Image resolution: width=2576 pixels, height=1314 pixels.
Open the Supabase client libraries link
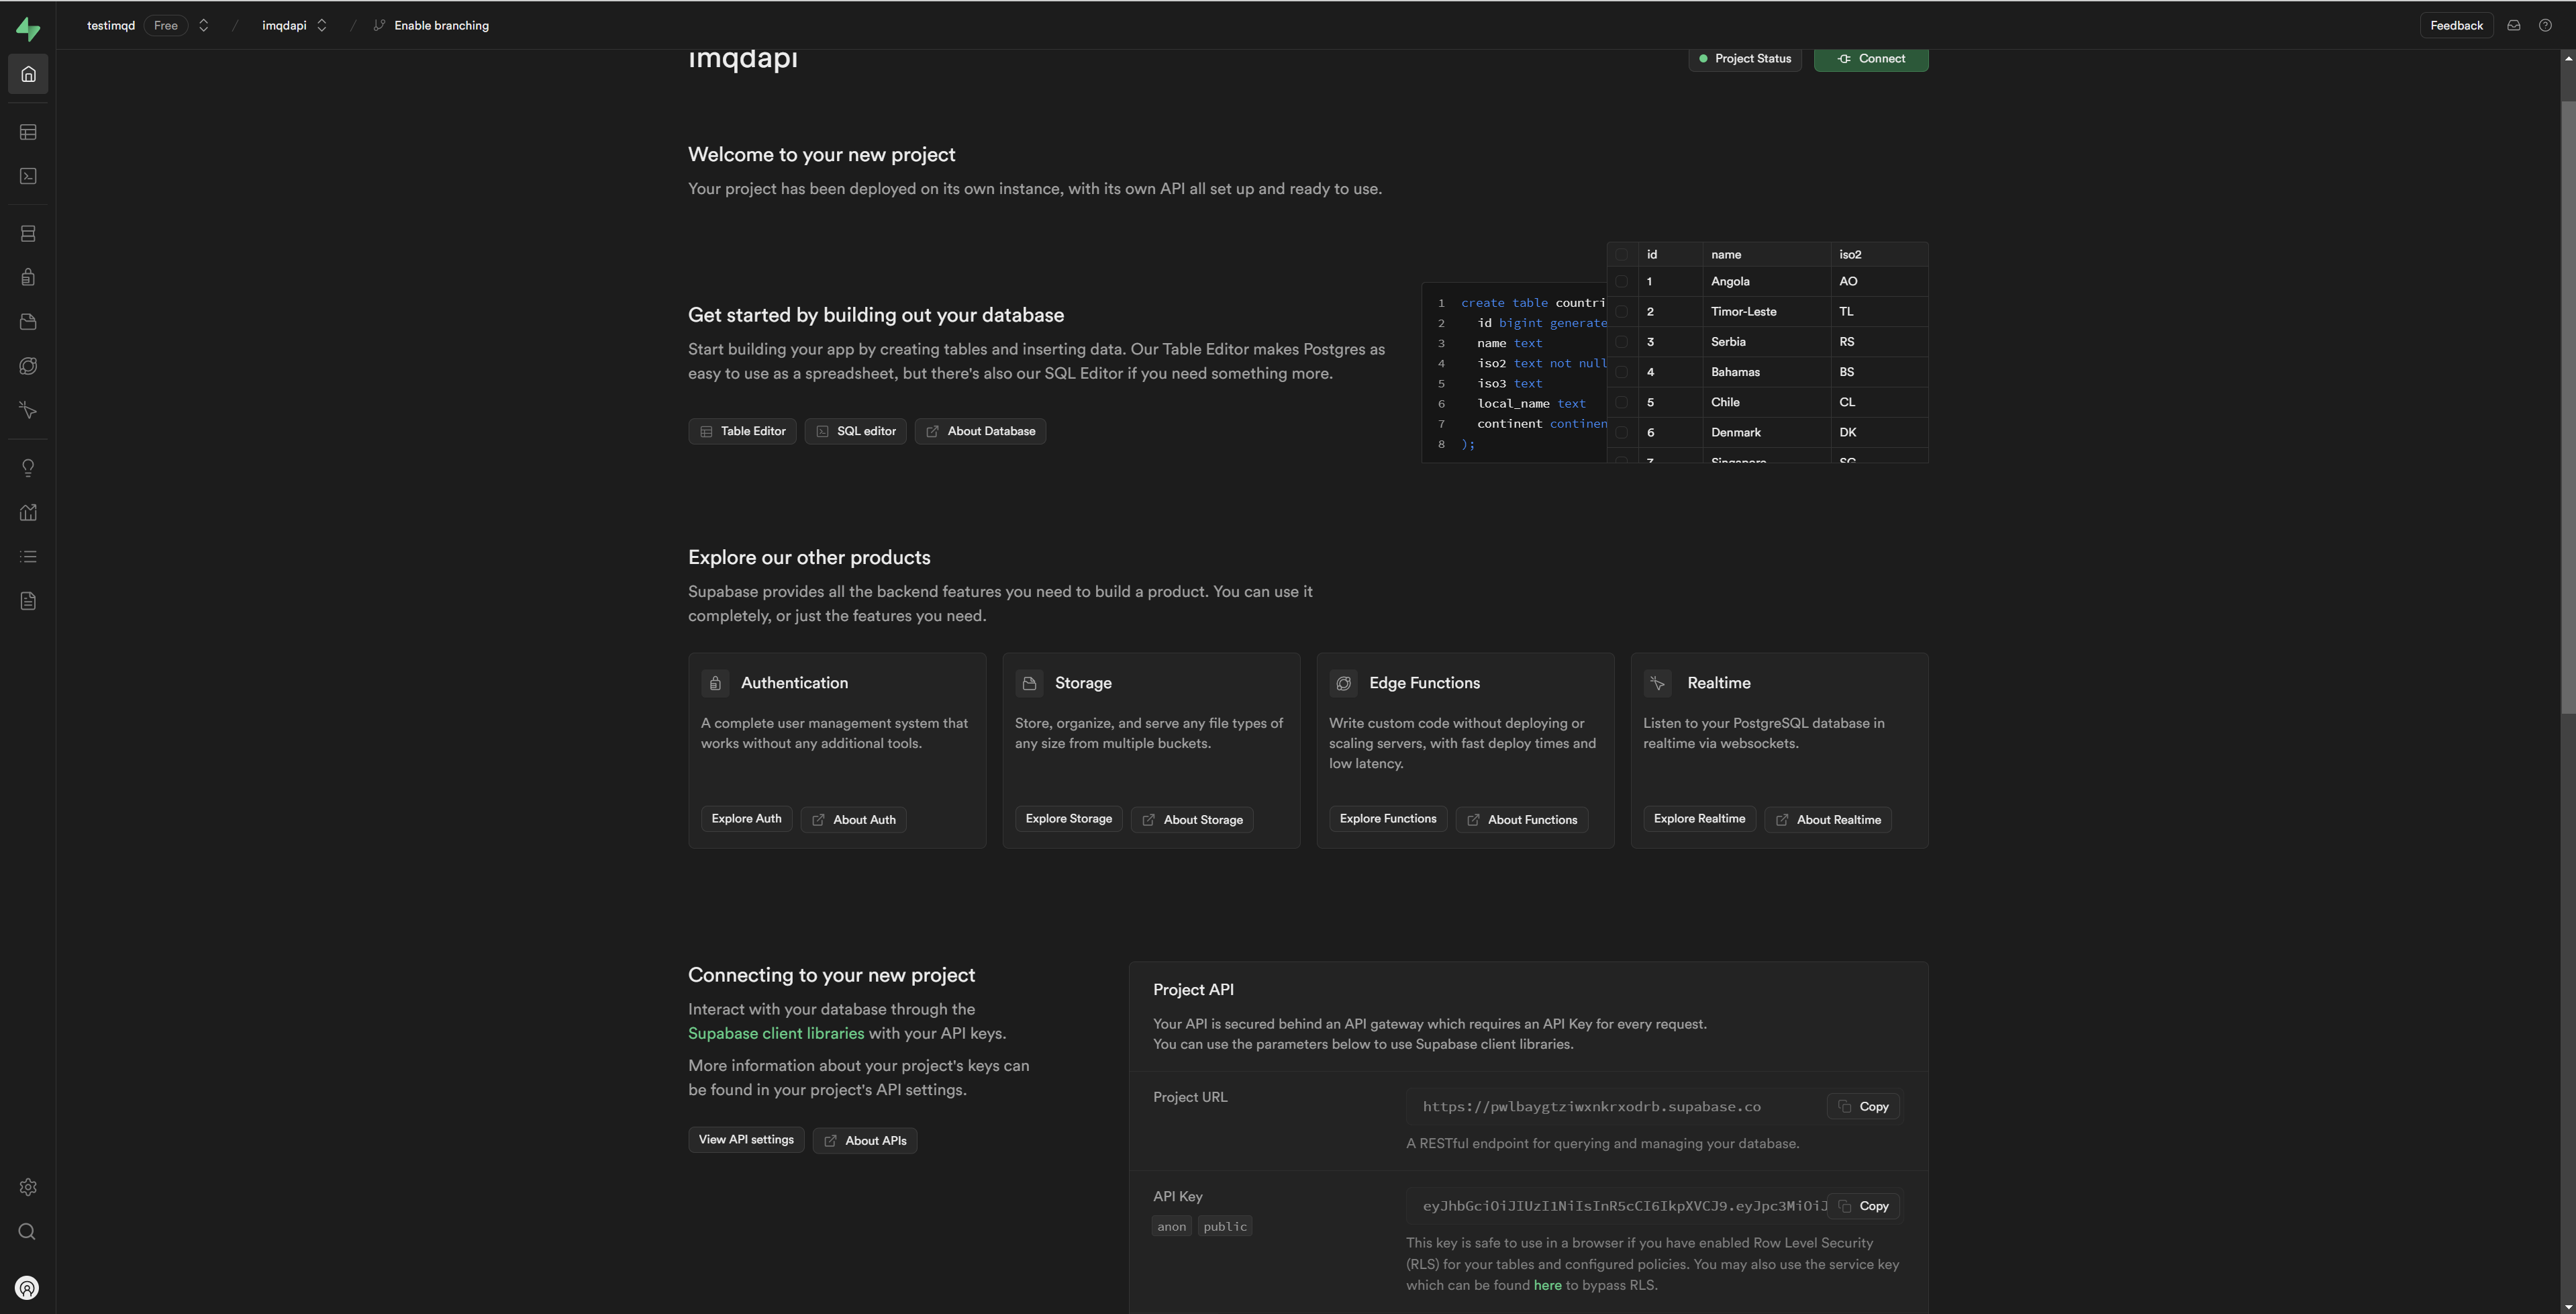pyautogui.click(x=775, y=1034)
